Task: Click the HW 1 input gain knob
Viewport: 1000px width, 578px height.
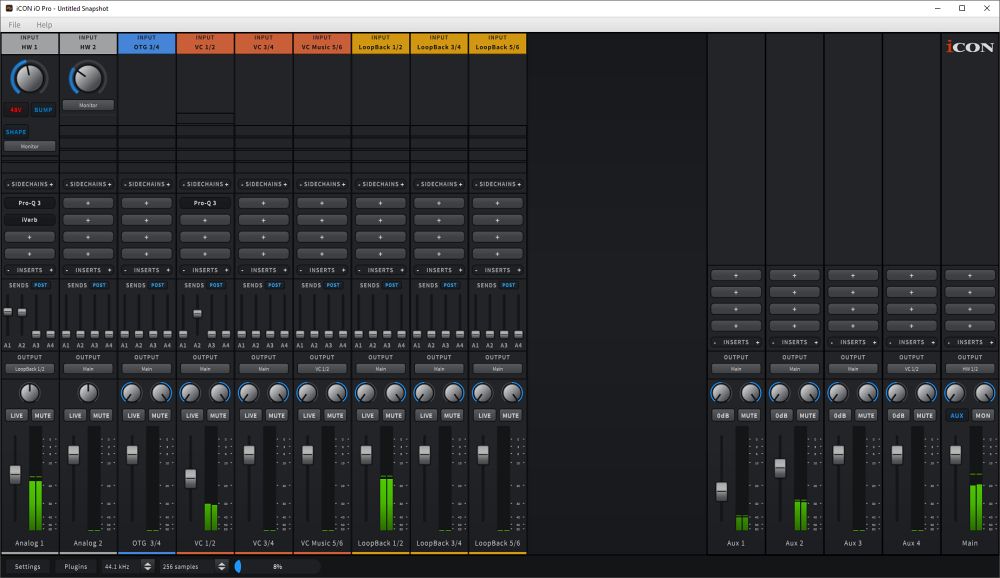Action: point(29,77)
